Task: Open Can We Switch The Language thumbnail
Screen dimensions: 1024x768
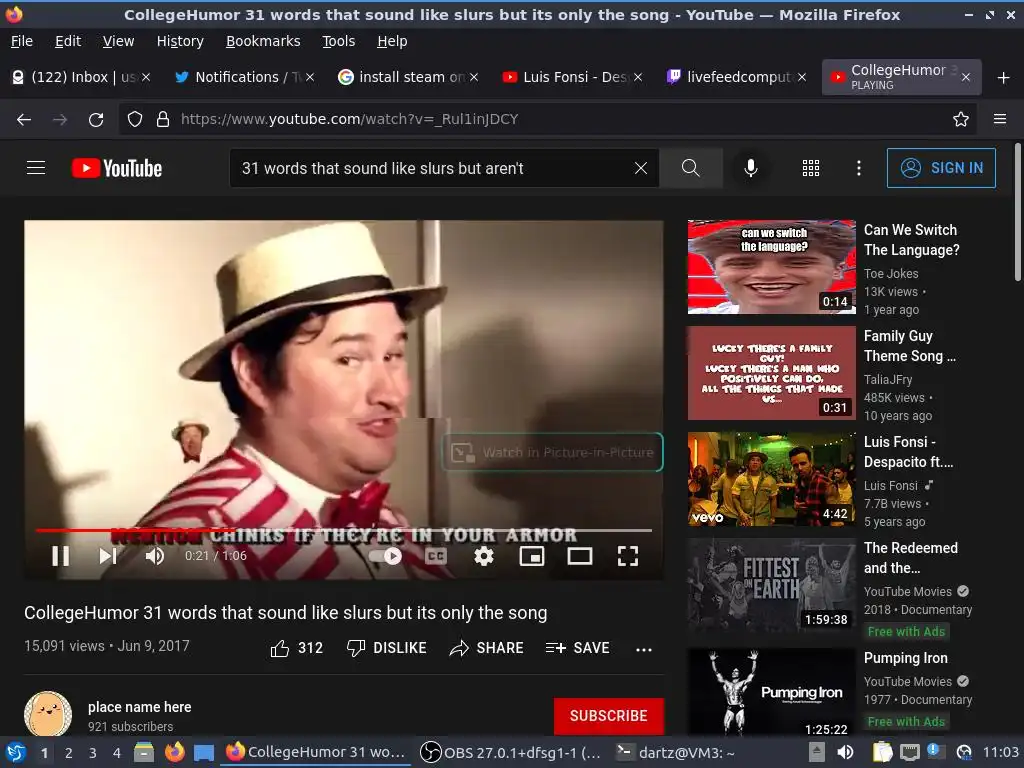Action: point(771,266)
